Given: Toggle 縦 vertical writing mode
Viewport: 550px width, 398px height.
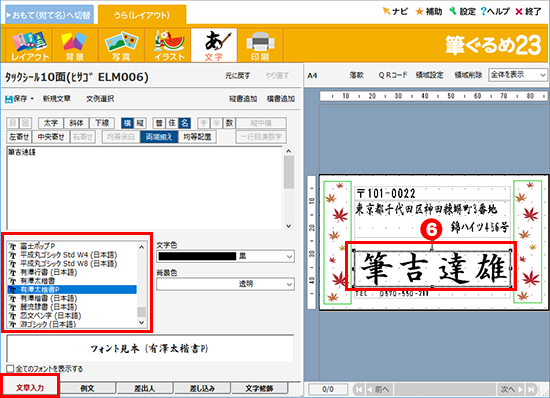Looking at the screenshot, I should click(140, 123).
